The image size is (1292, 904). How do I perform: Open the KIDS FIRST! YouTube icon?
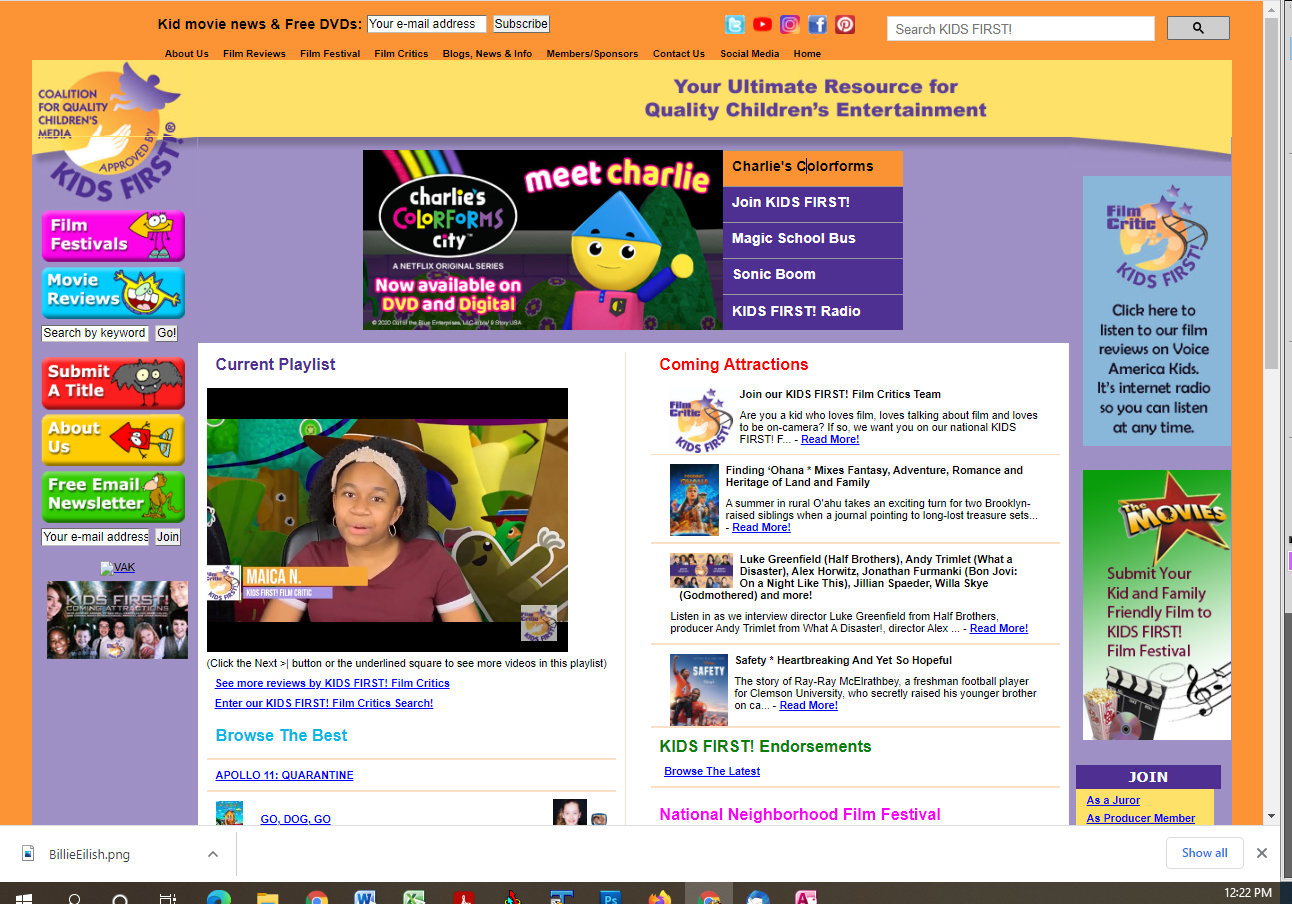pos(763,25)
